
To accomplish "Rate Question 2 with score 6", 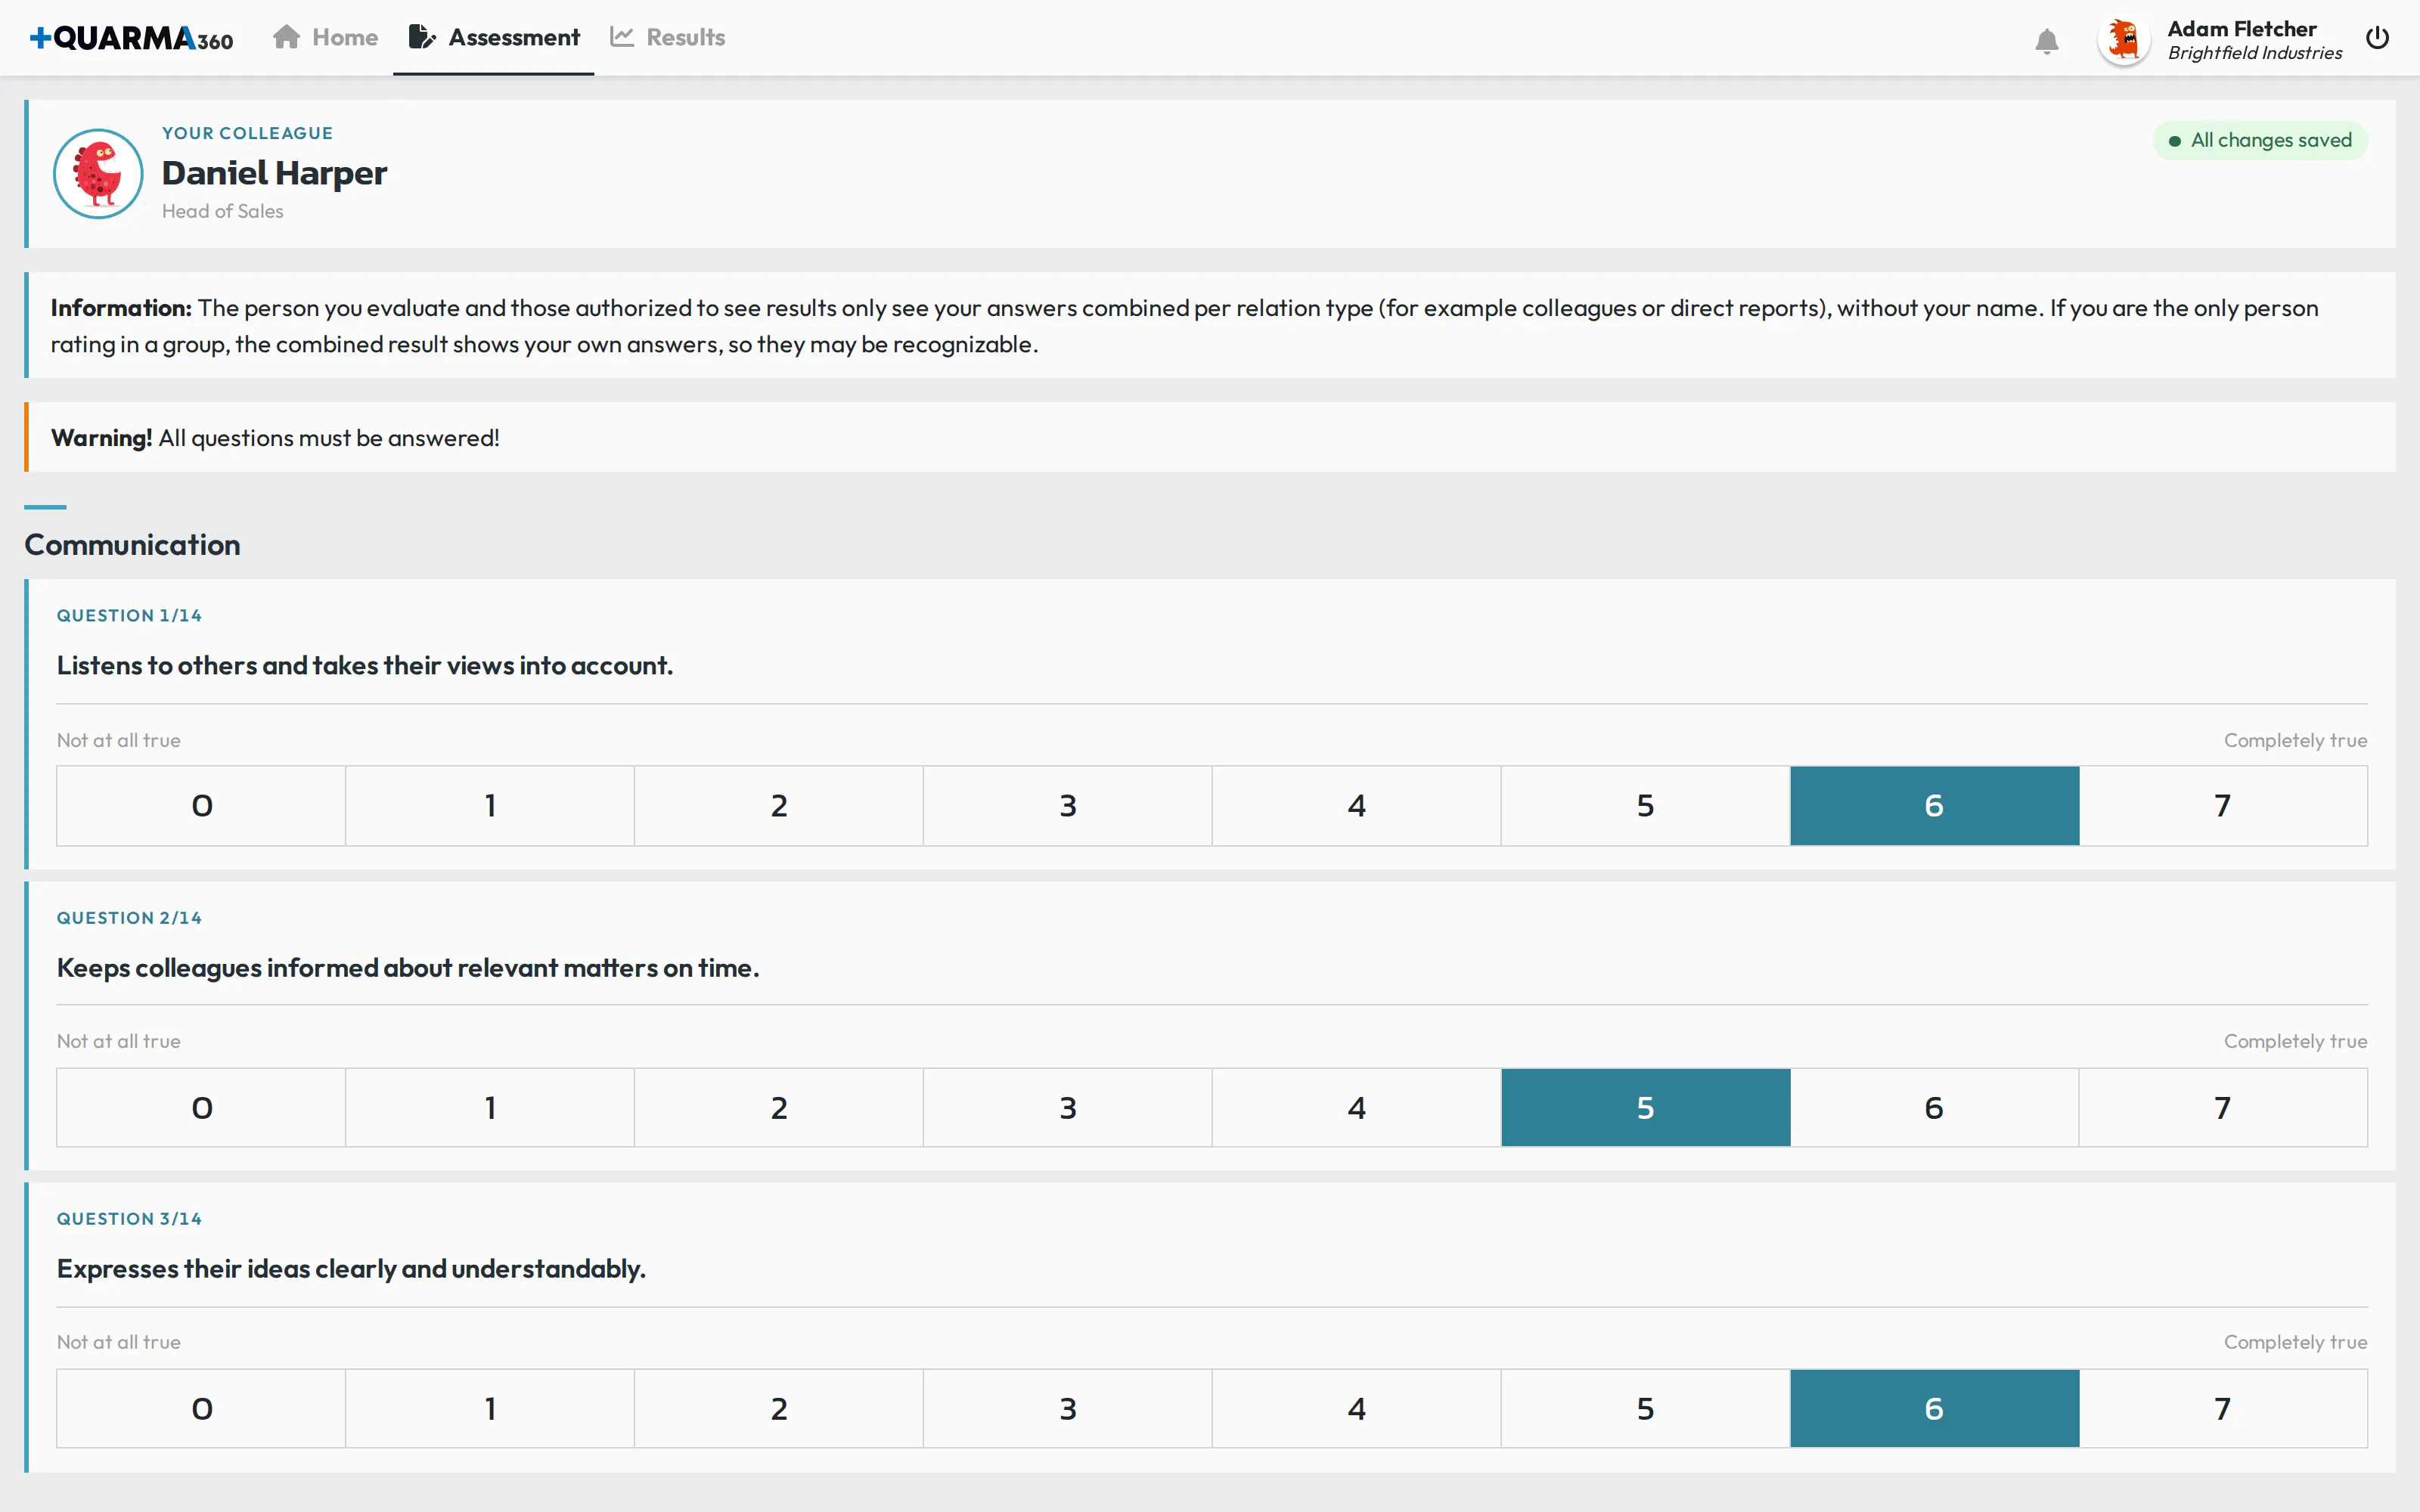I will (x=1935, y=1108).
